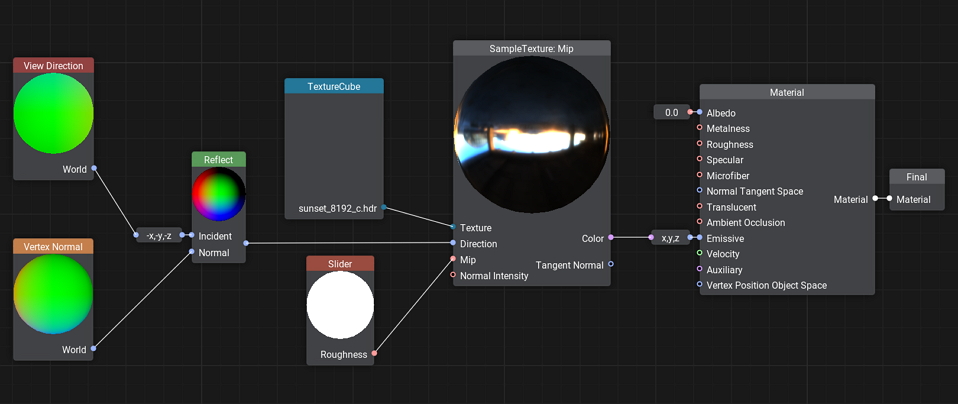This screenshot has height=404, width=958.
Task: Click the Vertex Normal sphere preview
Action: pyautogui.click(x=53, y=295)
